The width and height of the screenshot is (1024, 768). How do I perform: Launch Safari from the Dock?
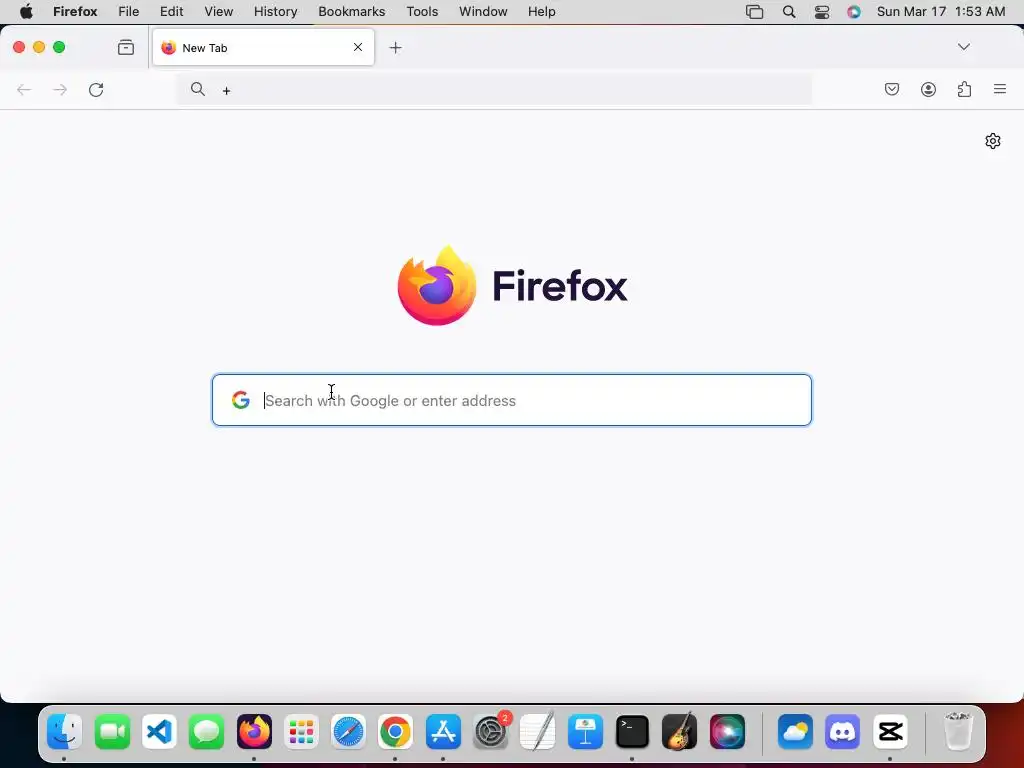(x=349, y=731)
